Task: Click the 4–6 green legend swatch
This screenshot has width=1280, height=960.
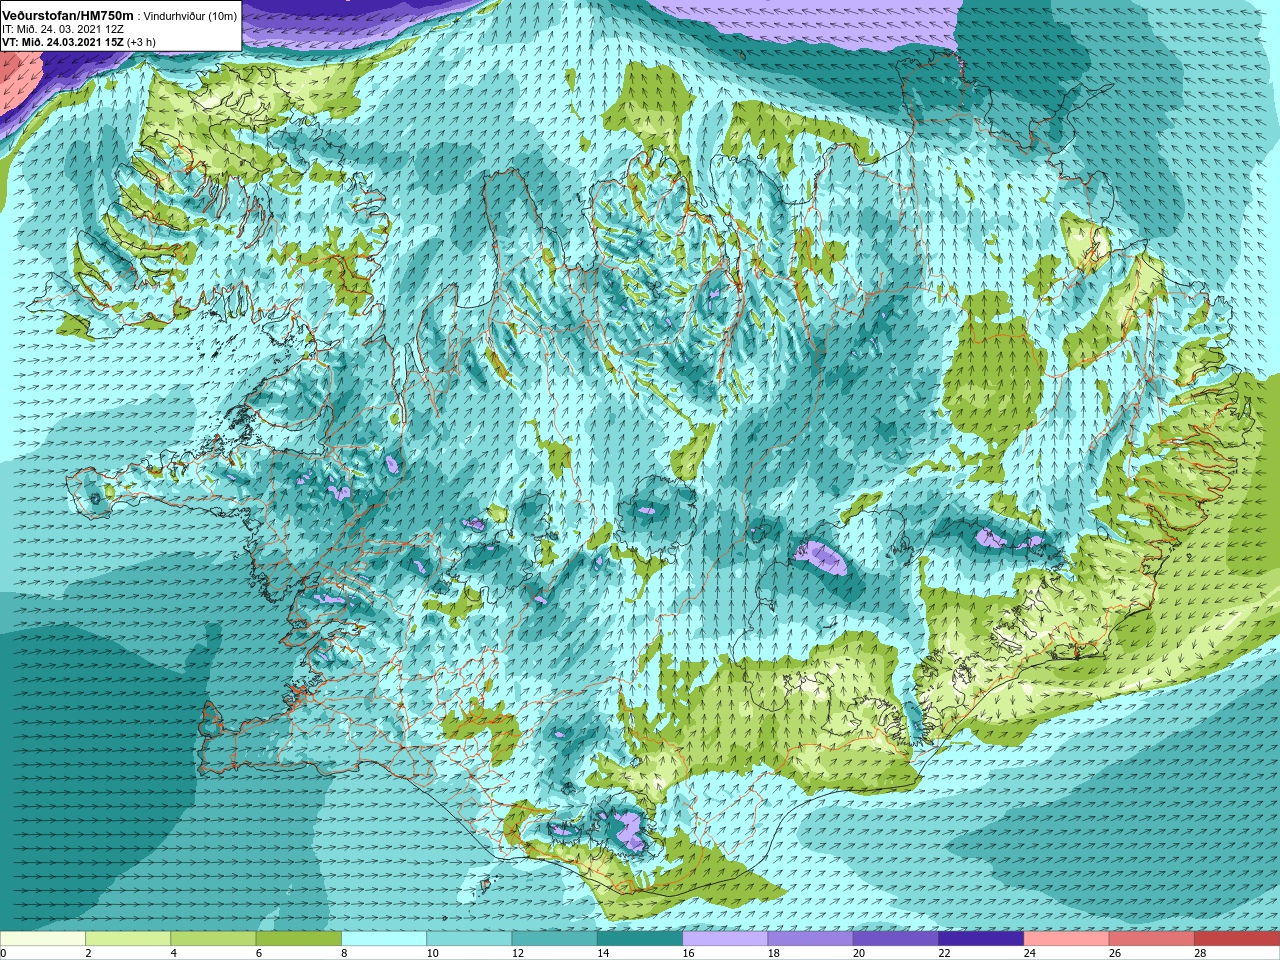Action: 213,939
